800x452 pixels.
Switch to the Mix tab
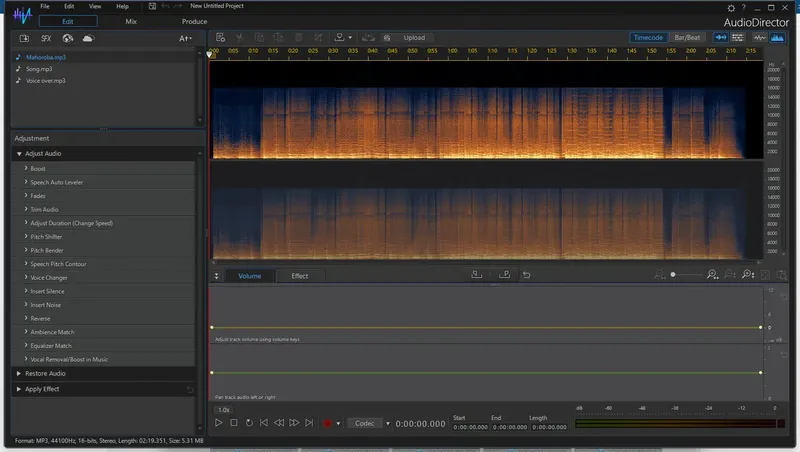click(x=131, y=21)
